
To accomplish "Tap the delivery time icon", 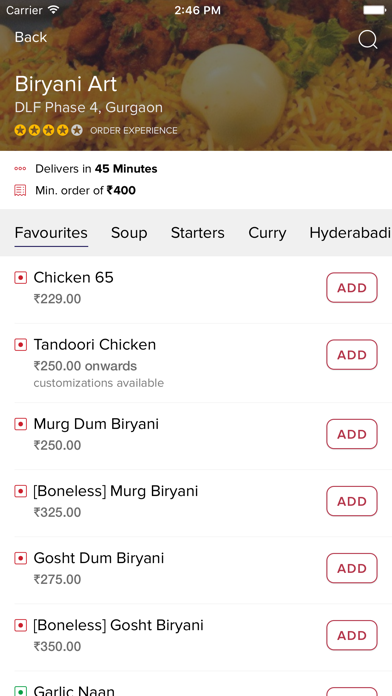I will point(20,169).
